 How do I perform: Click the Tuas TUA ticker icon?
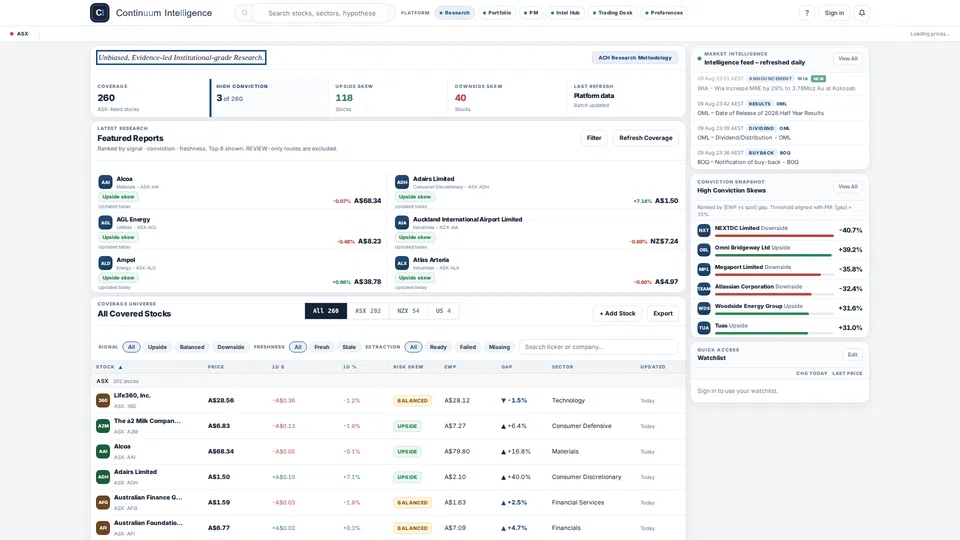[704, 328]
